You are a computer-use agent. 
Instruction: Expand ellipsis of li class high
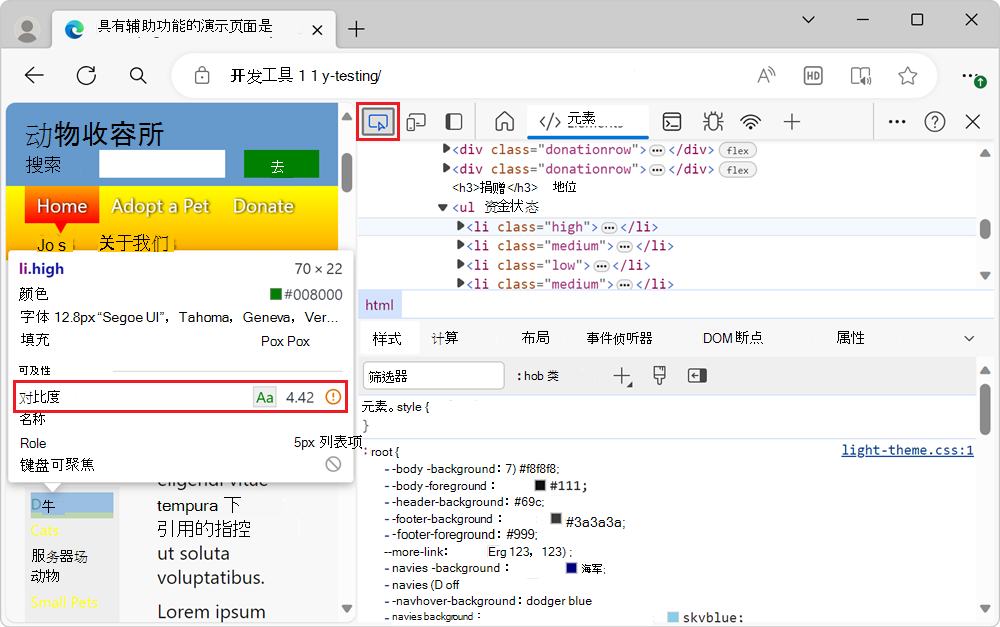pyautogui.click(x=610, y=228)
